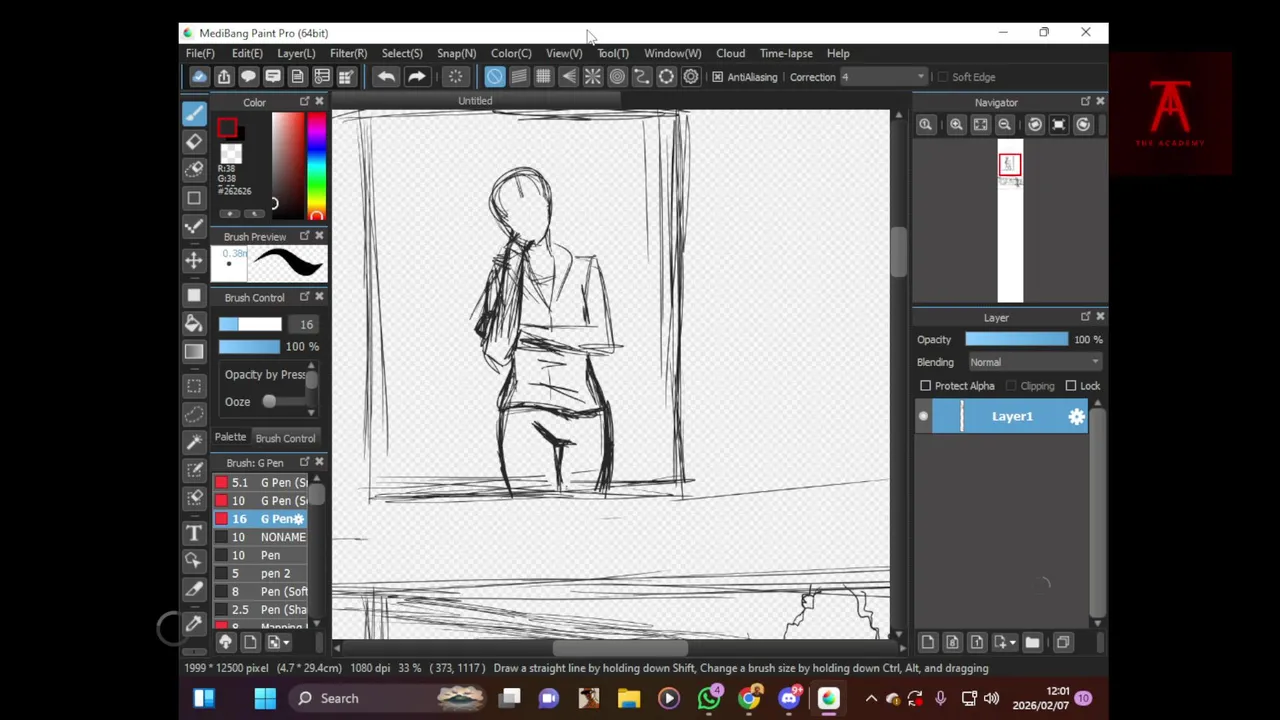
Task: Enable parallel lines snap
Action: [x=519, y=77]
